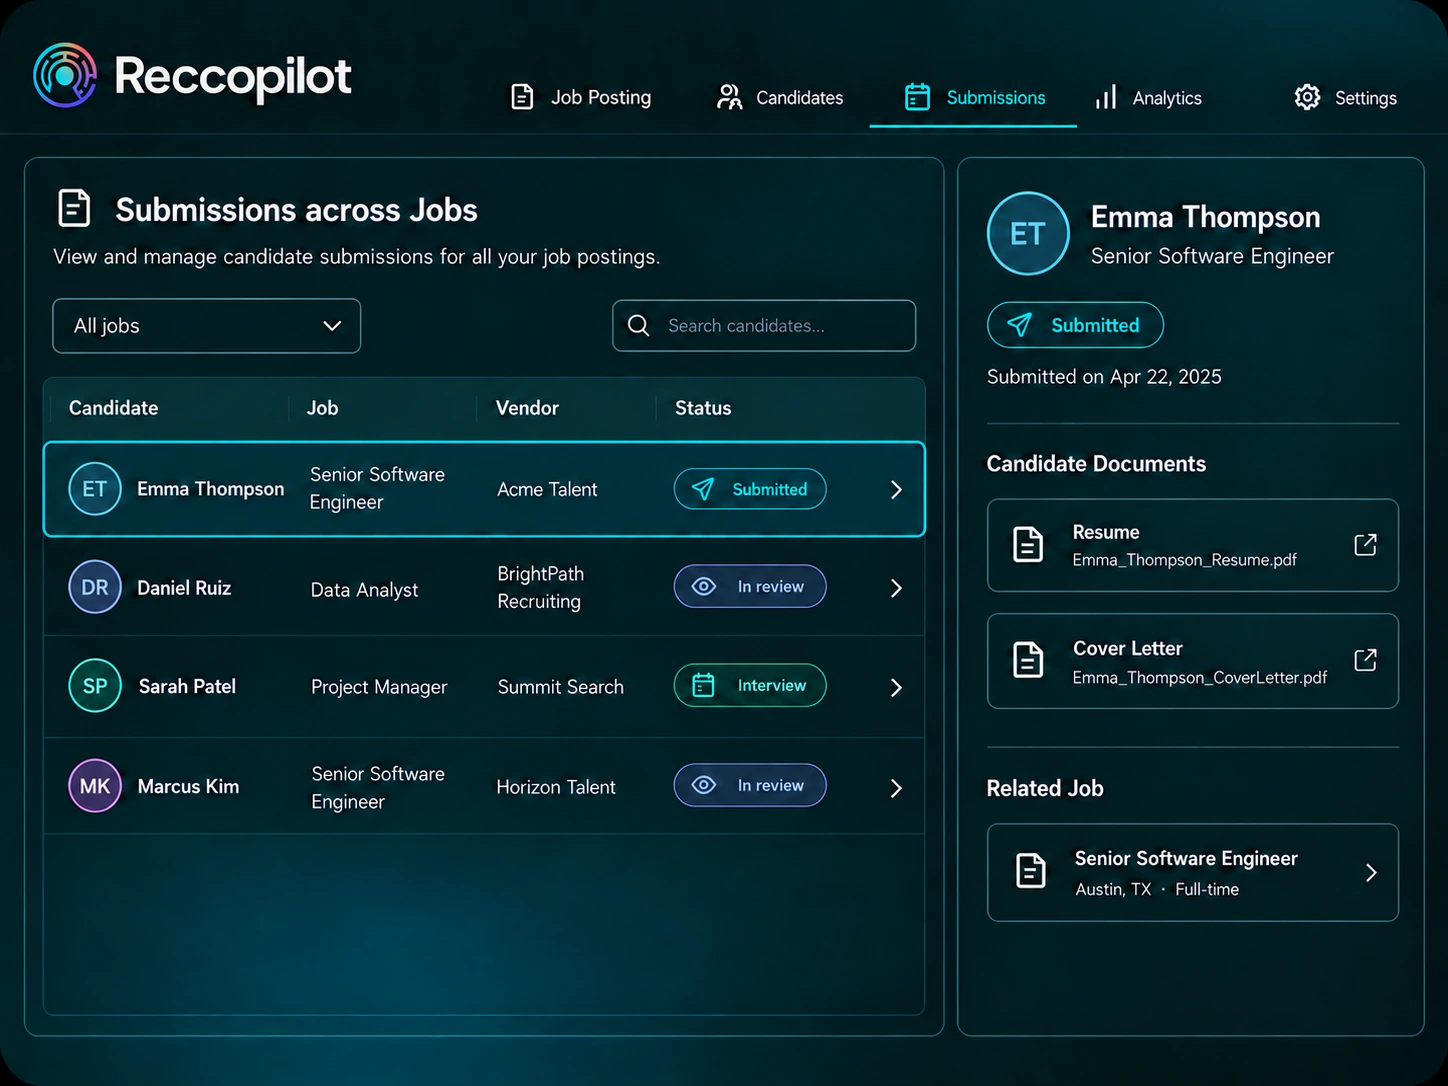This screenshot has width=1448, height=1086.
Task: Click the Horizon Talent vendor cell
Action: coord(556,787)
